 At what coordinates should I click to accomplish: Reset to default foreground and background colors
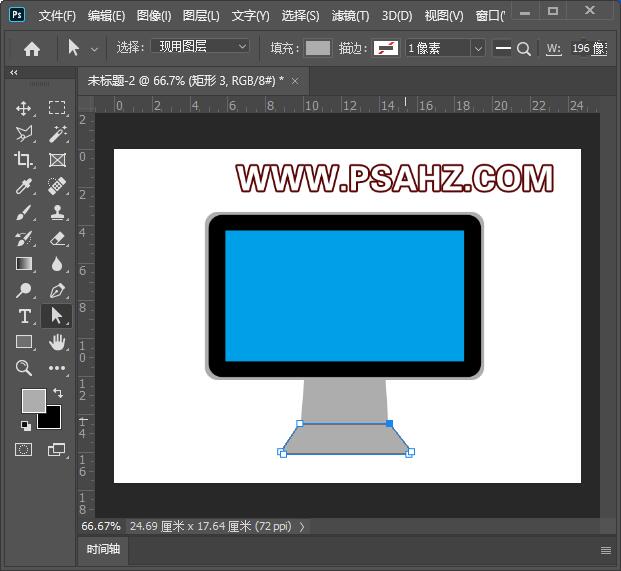pos(26,425)
